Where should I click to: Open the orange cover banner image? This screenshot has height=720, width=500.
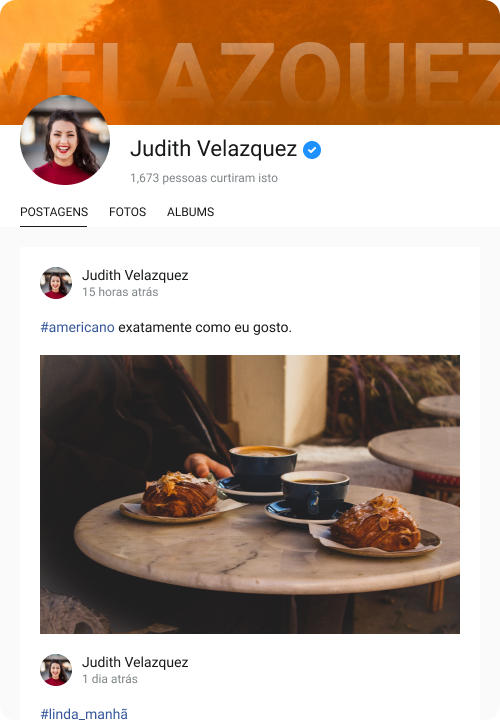(250, 62)
